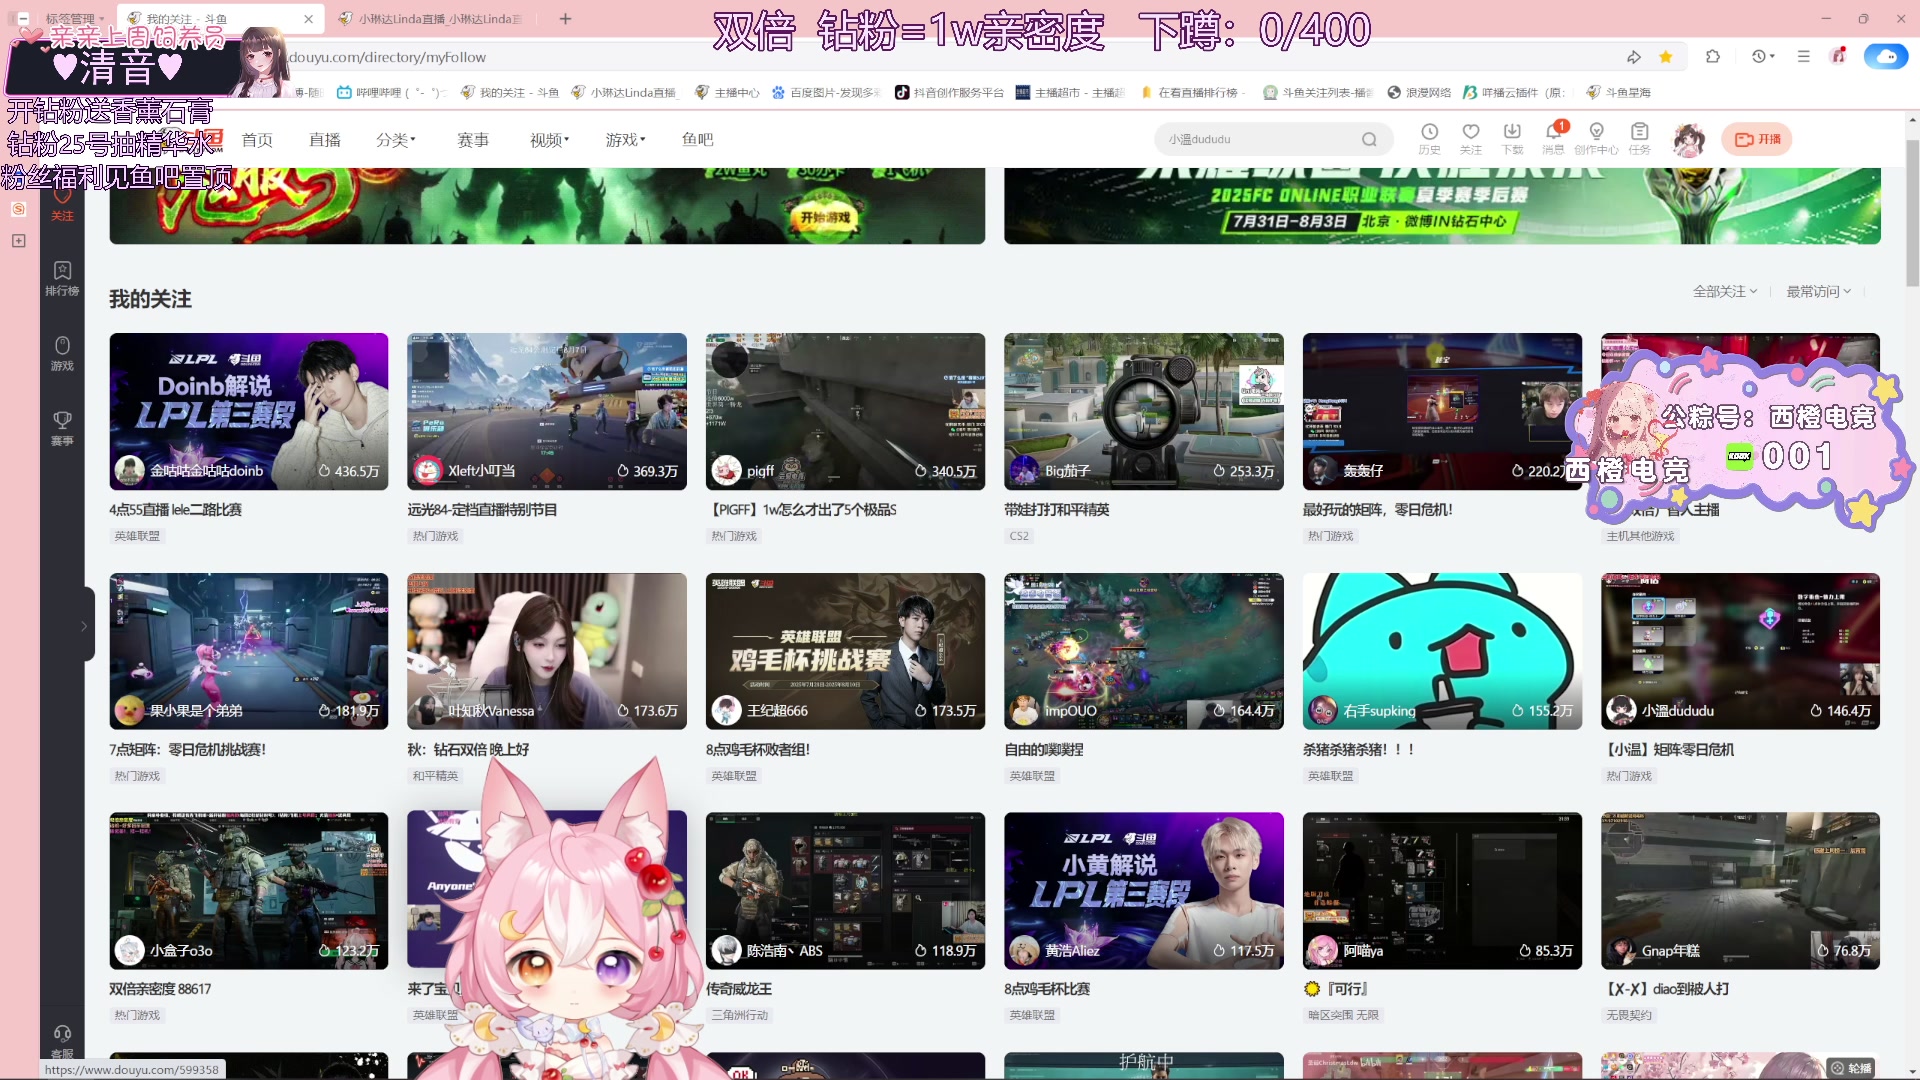The image size is (1920, 1080).
Task: Open stream title 7点矩阵: 零日危机挑战赛!
Action: click(188, 749)
